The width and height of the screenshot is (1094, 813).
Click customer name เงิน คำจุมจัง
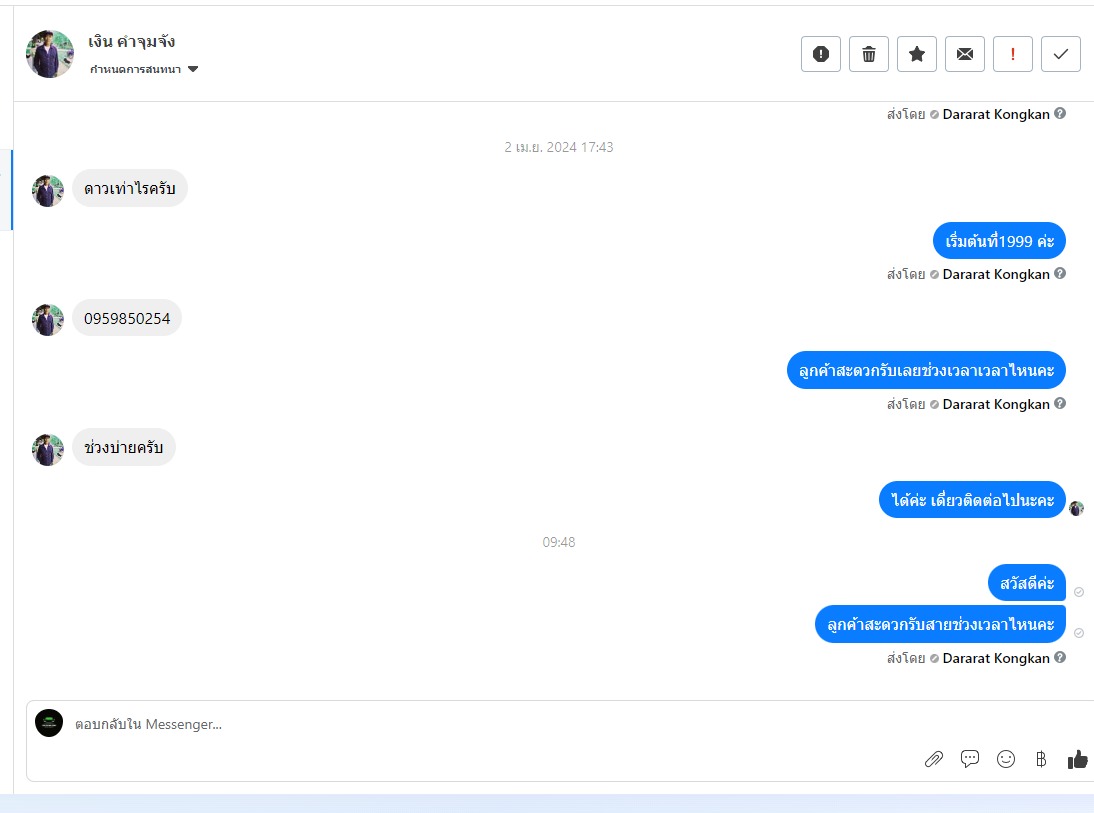pos(131,42)
